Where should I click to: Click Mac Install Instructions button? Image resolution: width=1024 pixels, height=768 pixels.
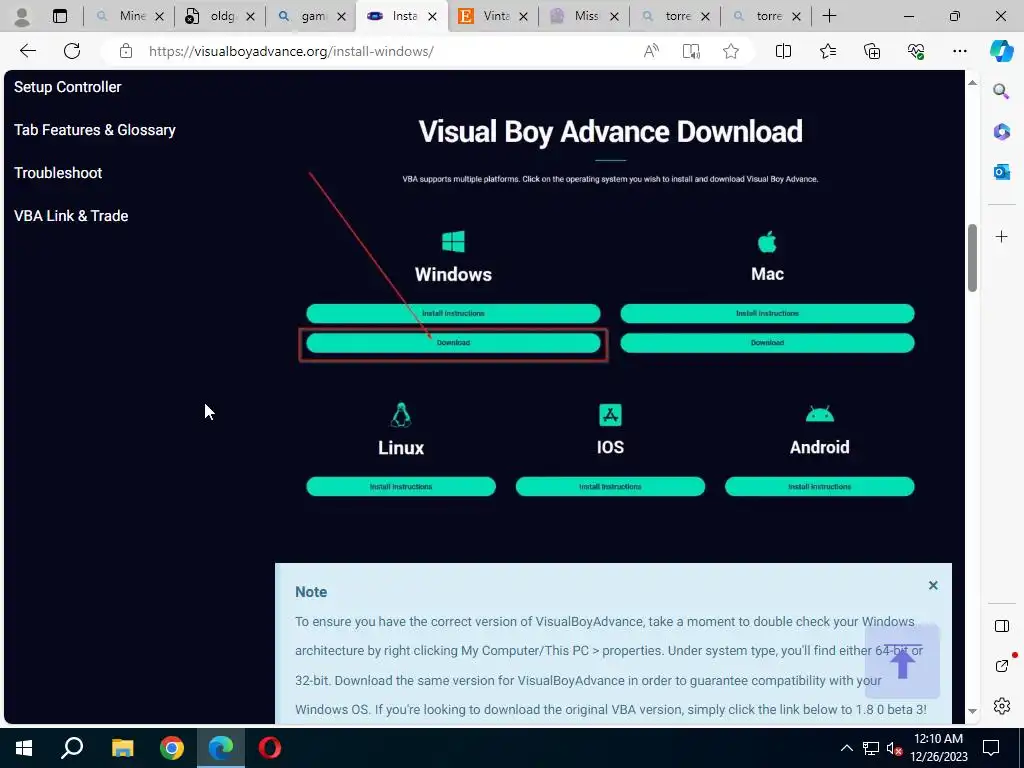coord(767,313)
